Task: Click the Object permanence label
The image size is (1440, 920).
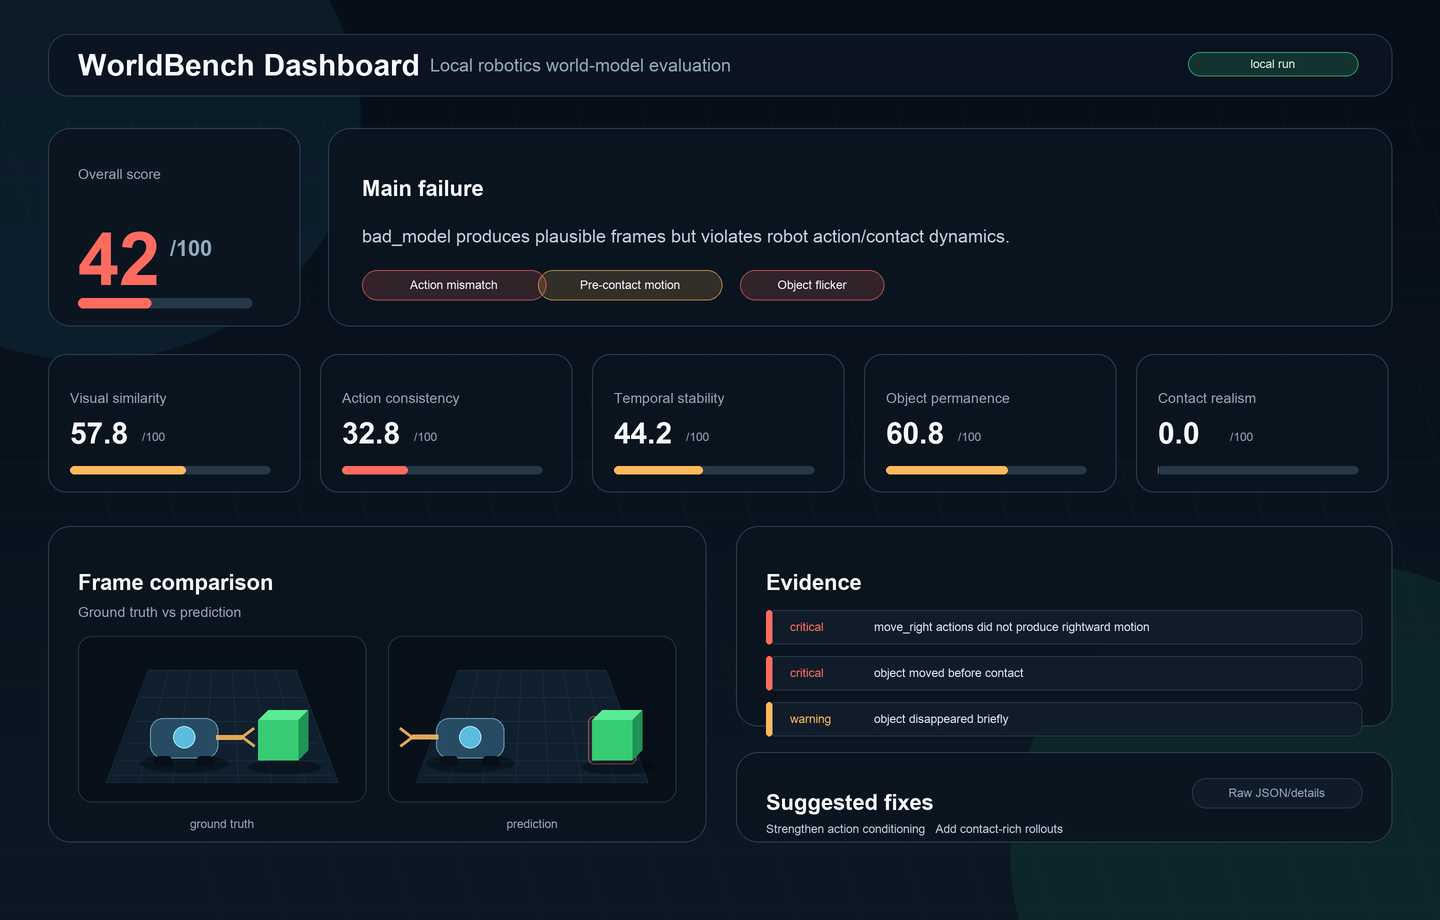Action: pyautogui.click(x=947, y=398)
